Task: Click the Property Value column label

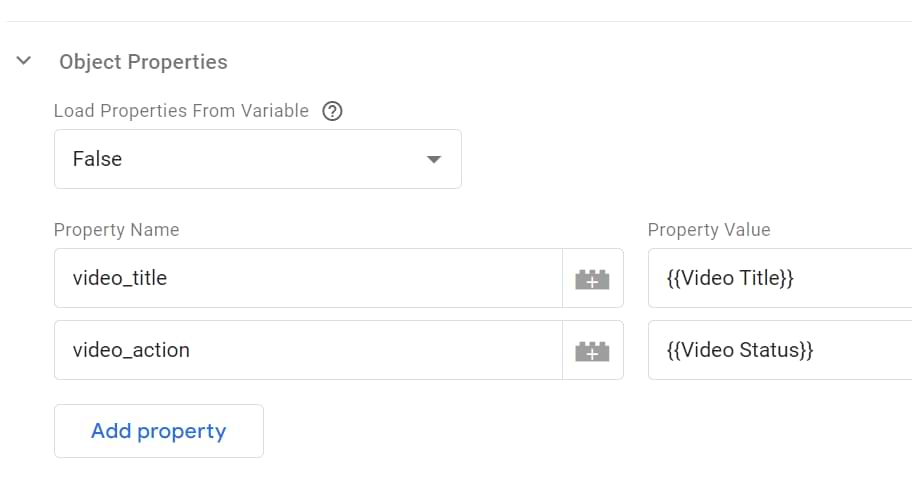Action: pyautogui.click(x=709, y=230)
